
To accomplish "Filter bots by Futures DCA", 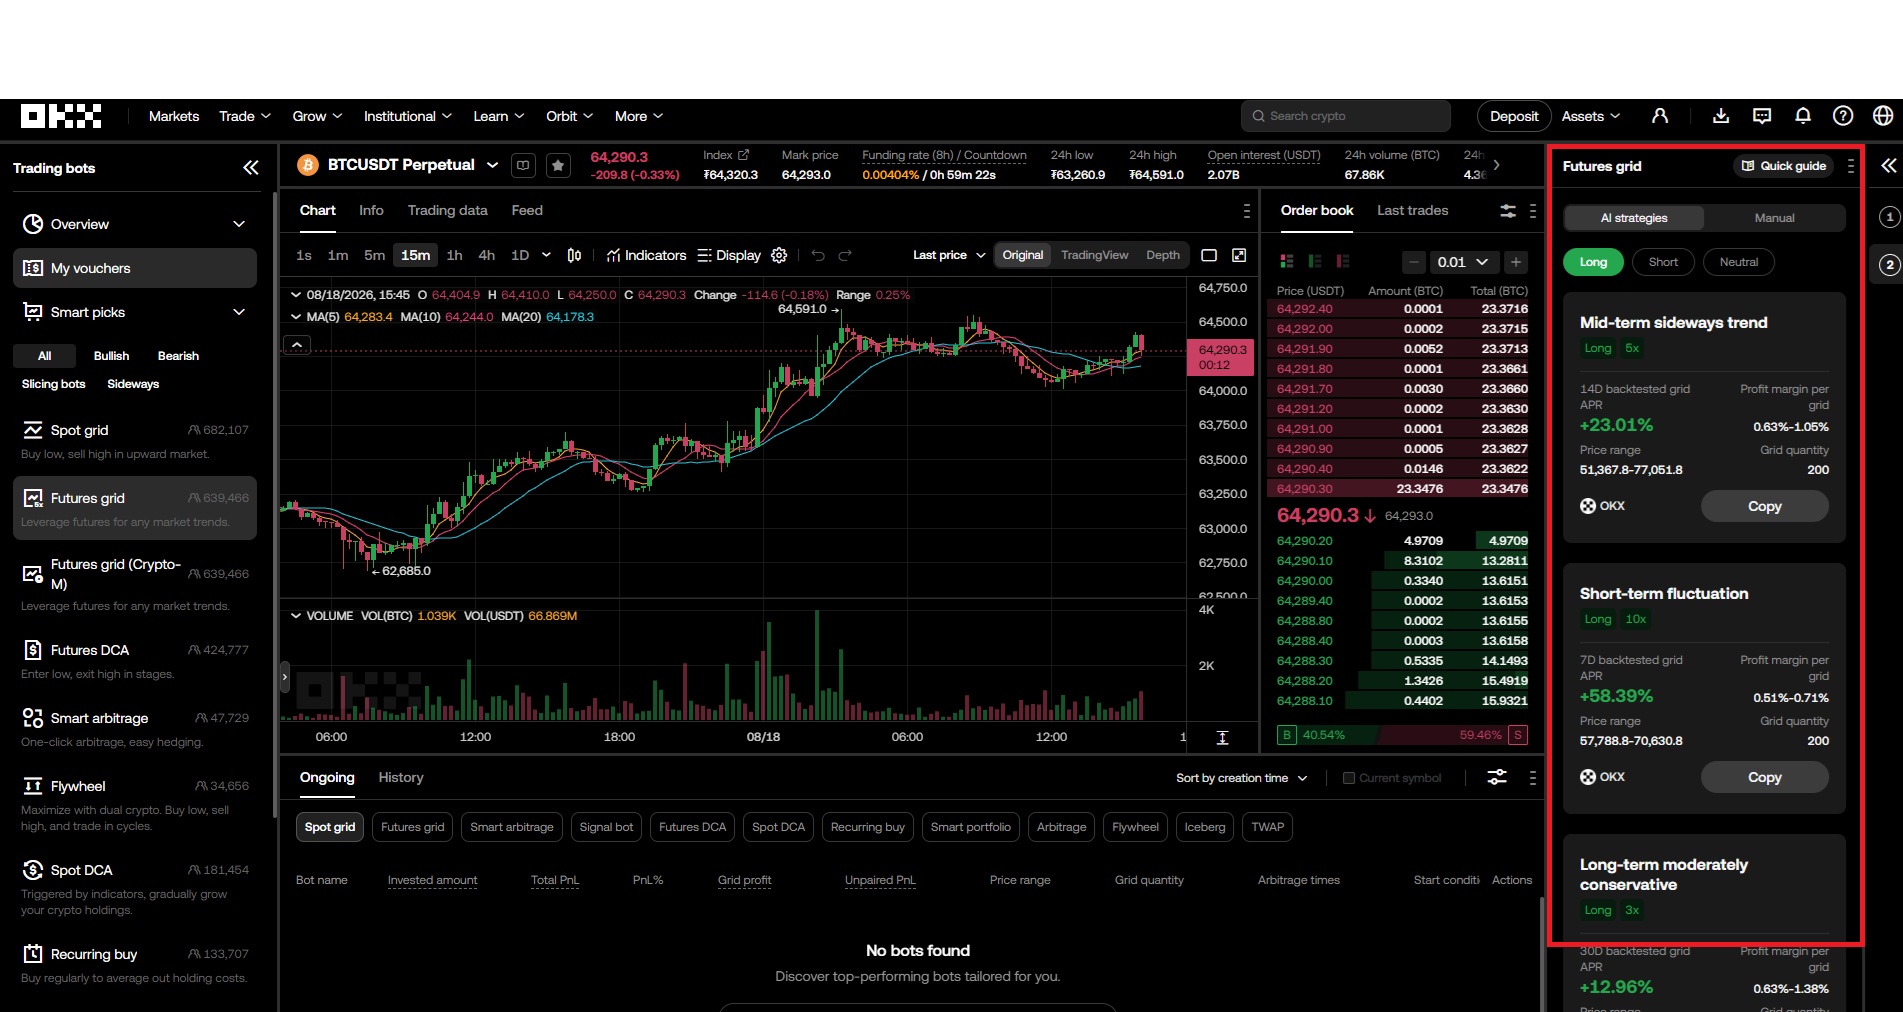I will click(x=692, y=827).
